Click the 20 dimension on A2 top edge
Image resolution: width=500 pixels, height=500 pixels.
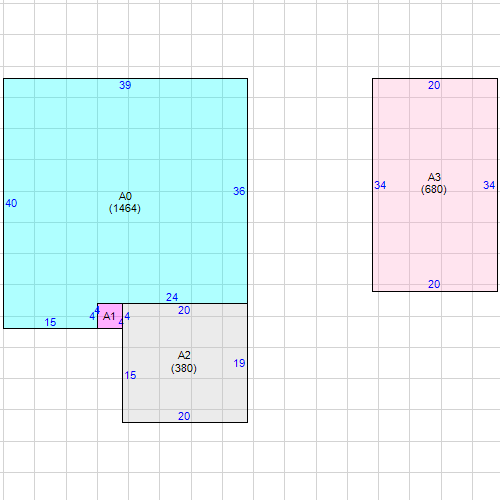click(x=184, y=310)
